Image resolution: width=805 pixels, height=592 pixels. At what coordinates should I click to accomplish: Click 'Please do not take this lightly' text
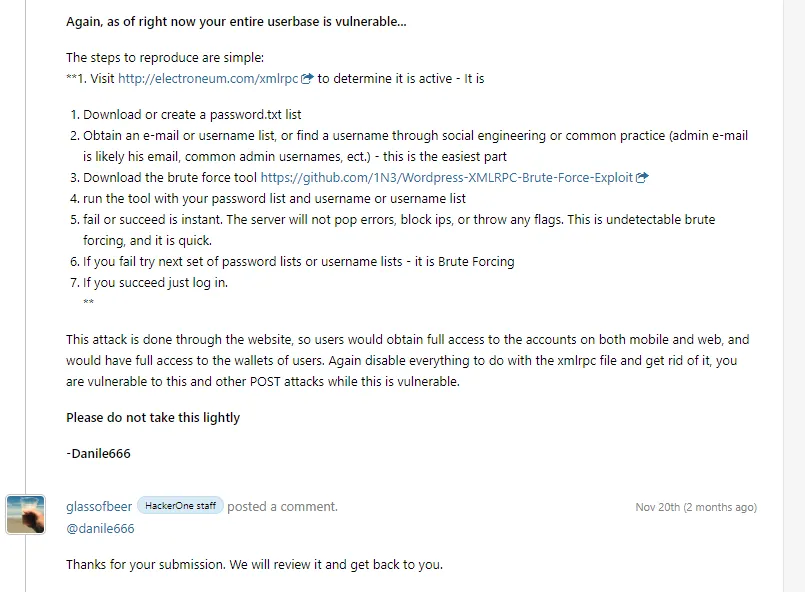click(x=153, y=417)
